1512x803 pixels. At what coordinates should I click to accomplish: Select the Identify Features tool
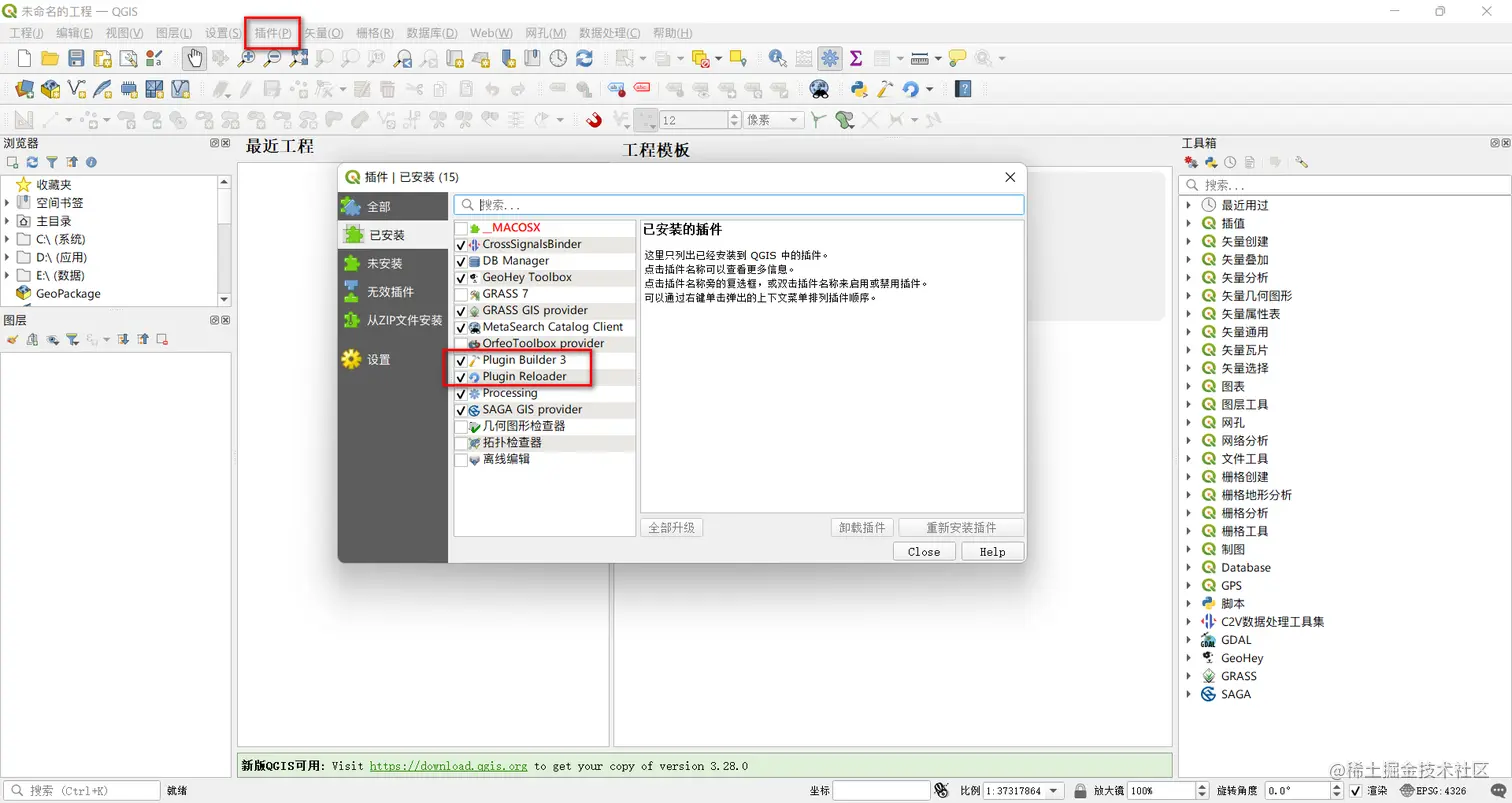[777, 59]
